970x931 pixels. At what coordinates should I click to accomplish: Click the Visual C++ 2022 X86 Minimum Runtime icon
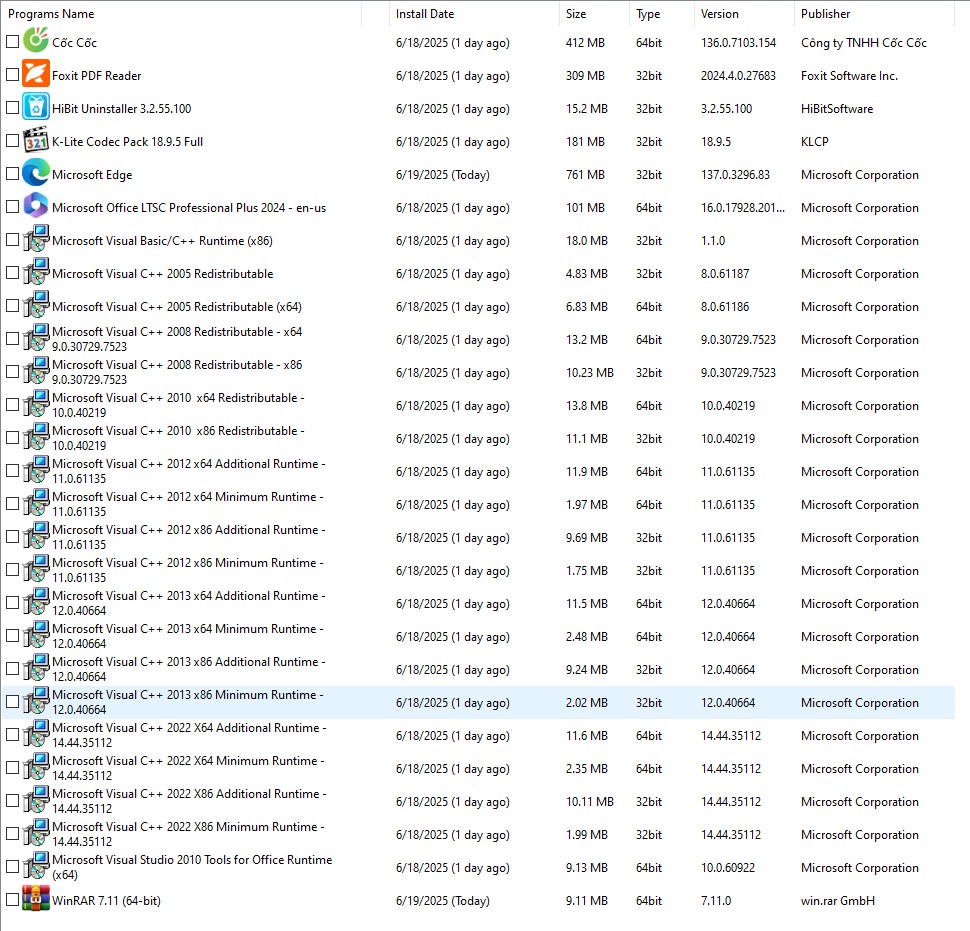[36, 833]
